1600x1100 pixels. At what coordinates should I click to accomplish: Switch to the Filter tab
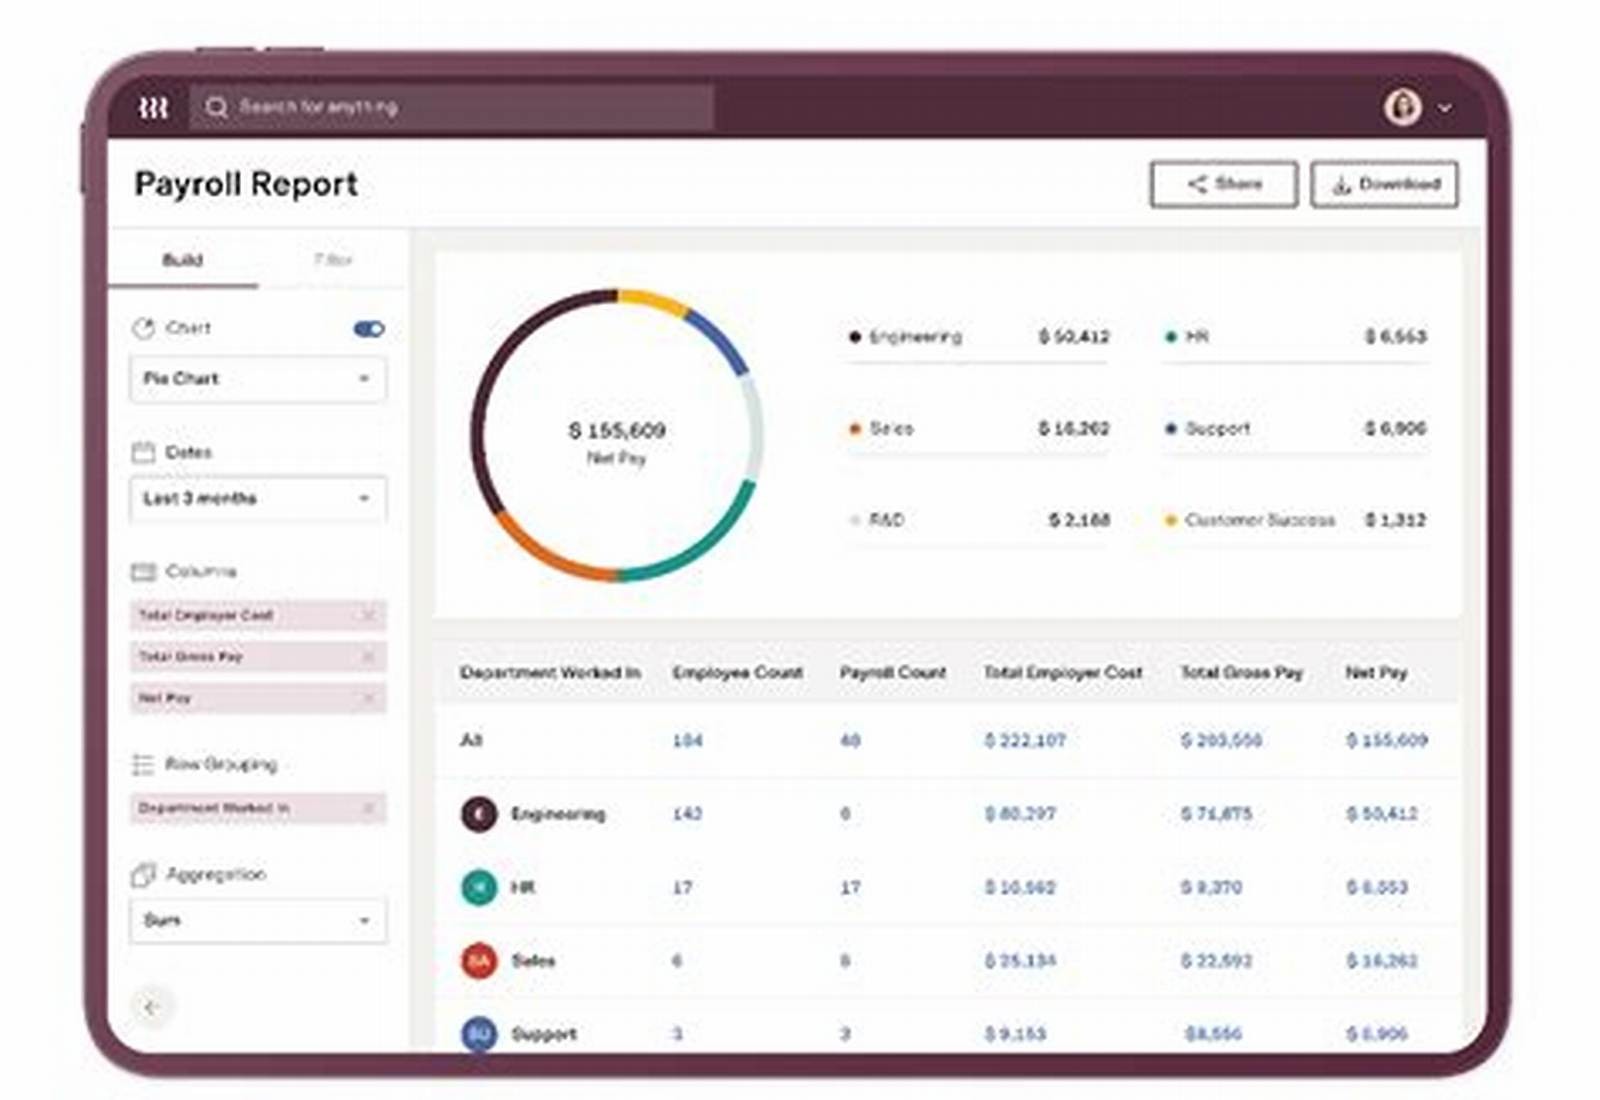(333, 260)
